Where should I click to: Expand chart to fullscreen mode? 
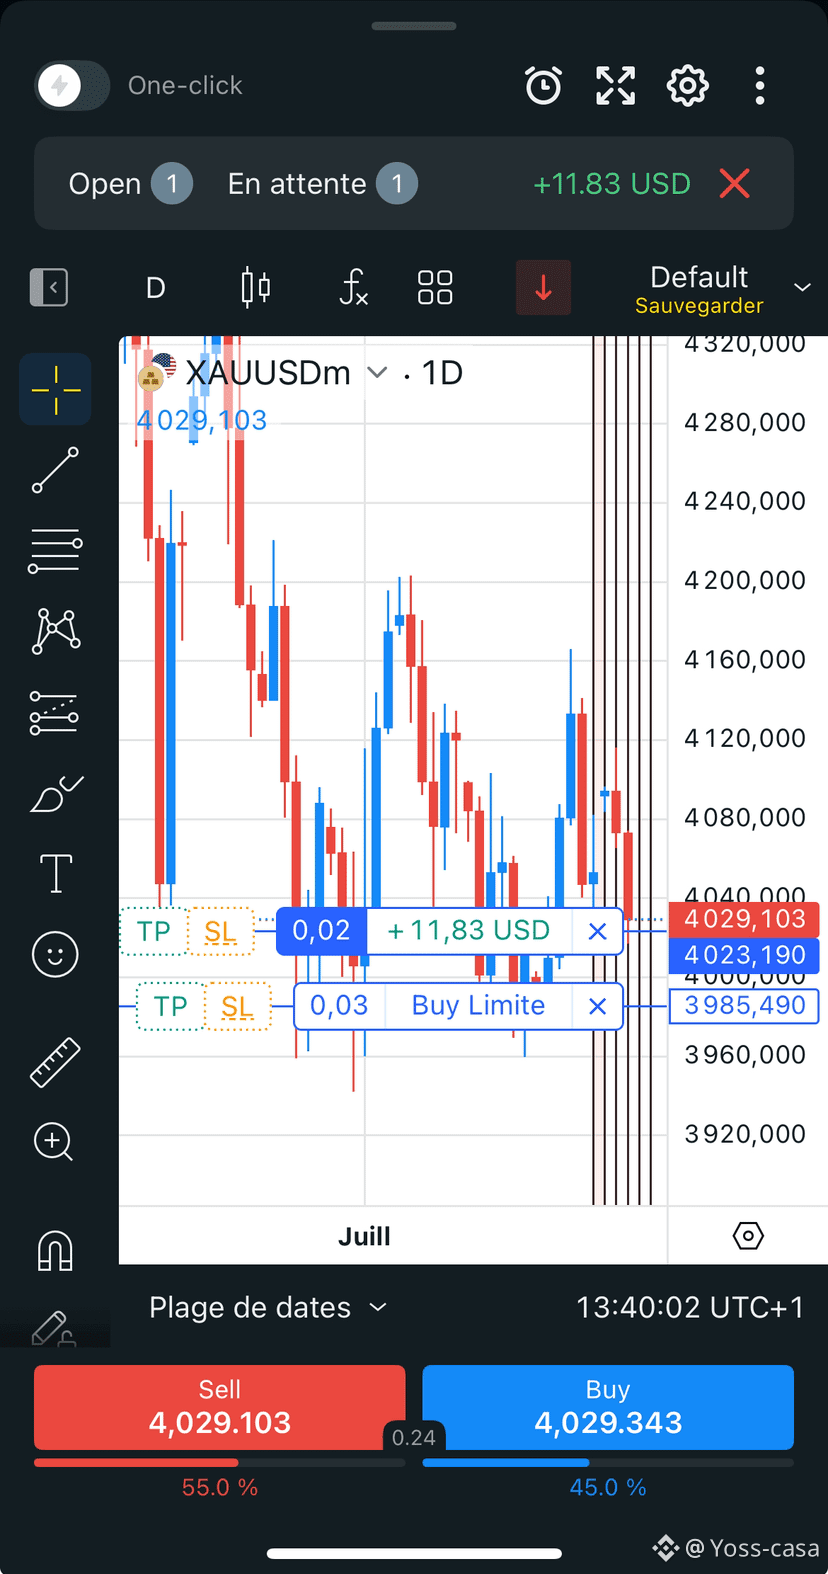pyautogui.click(x=616, y=86)
